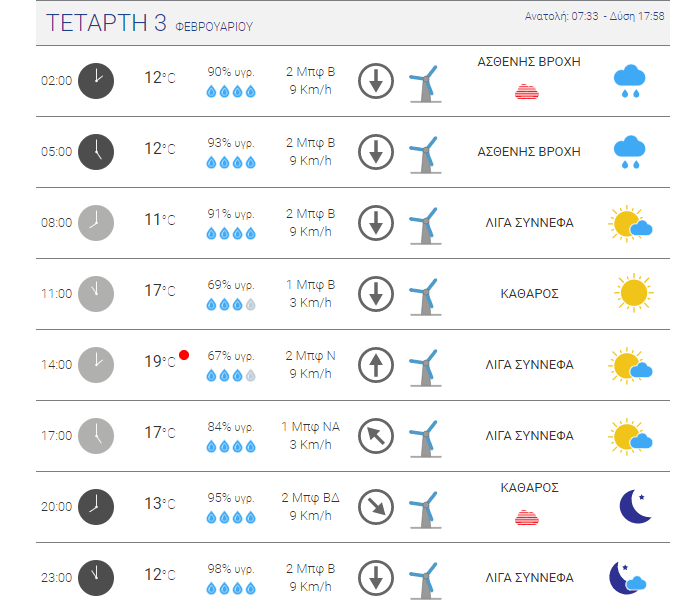
Task: Click the dark clock icon at 05:00
Action: [x=96, y=152]
